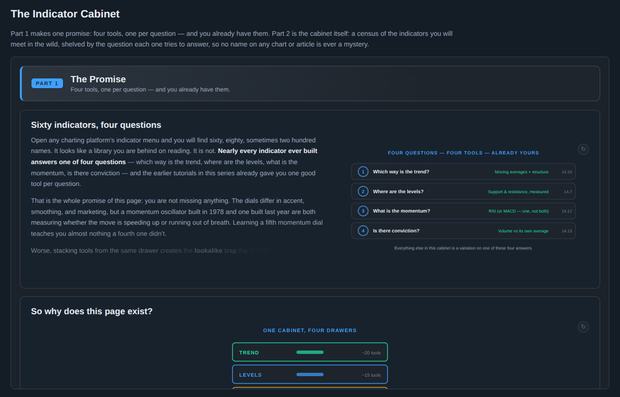This screenshot has width=620, height=397.
Task: Click the "Everything else in this cabinet" caption
Action: [x=463, y=248]
